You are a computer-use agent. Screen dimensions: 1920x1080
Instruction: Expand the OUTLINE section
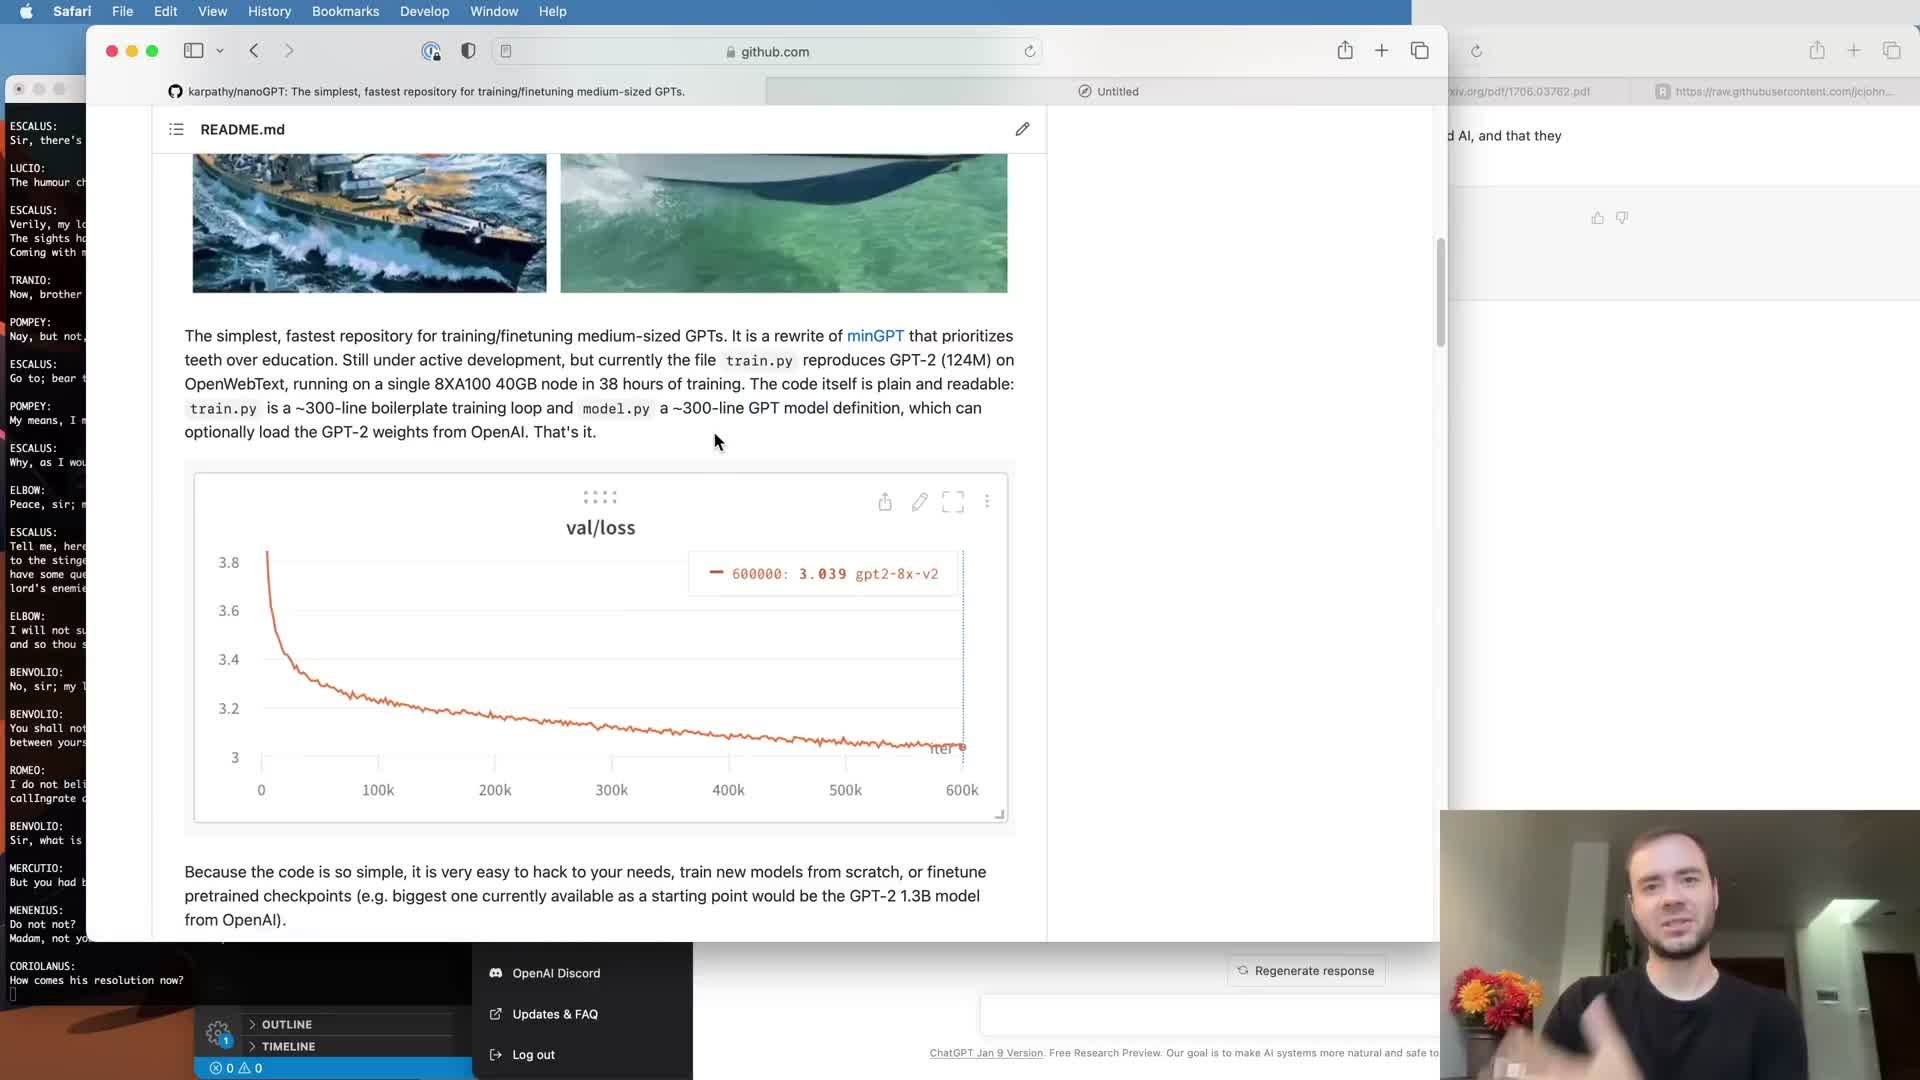[x=286, y=1024]
